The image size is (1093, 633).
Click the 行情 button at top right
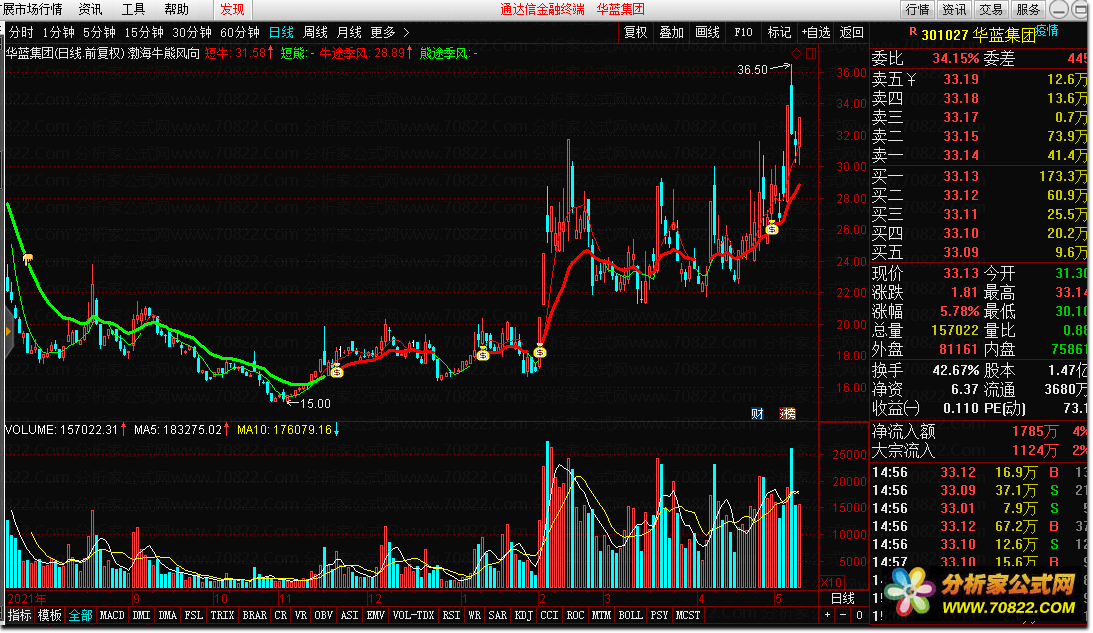(x=917, y=9)
